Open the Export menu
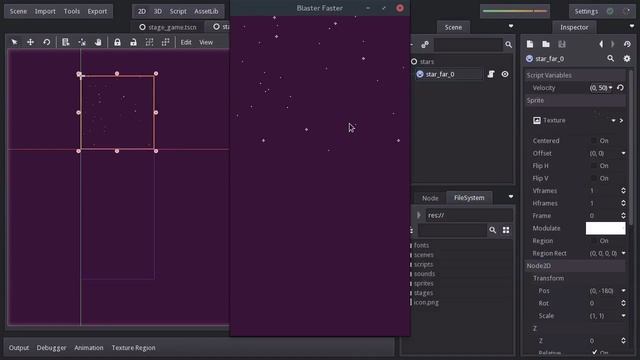640x360 pixels. (97, 11)
